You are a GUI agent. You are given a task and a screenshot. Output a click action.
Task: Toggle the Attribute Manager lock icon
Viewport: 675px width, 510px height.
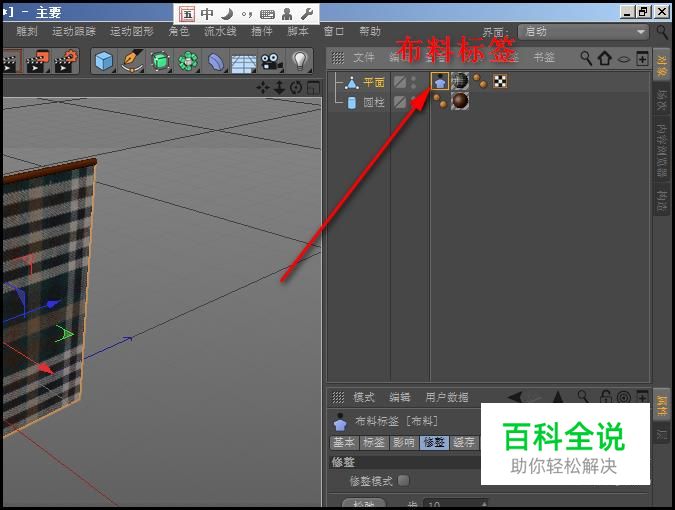[605, 397]
